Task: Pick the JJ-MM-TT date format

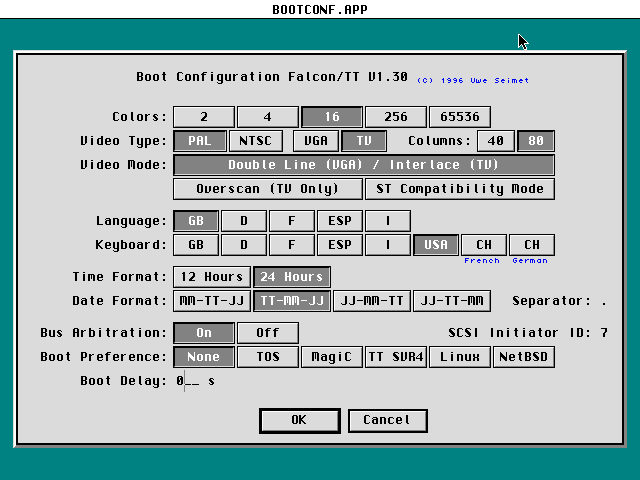Action: (371, 301)
